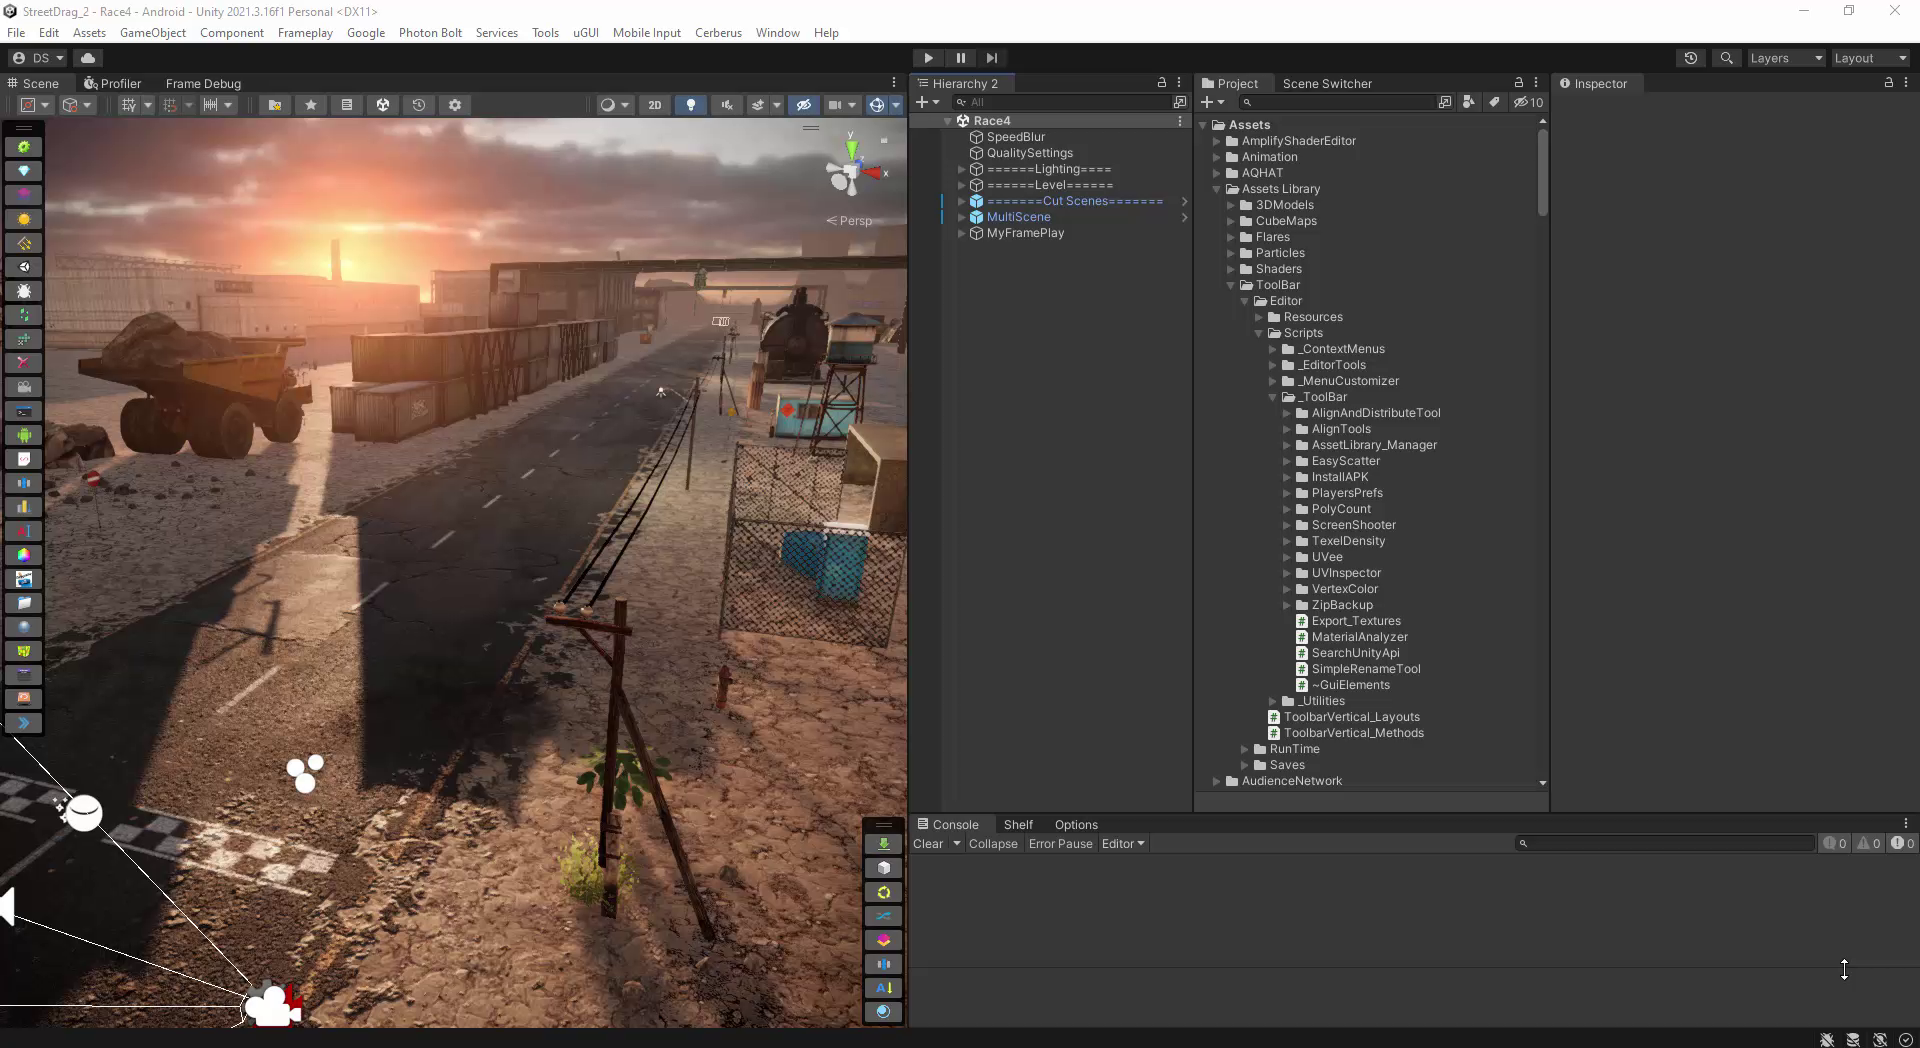The width and height of the screenshot is (1920, 1048).
Task: Switch to the Profiler tab
Action: (113, 83)
